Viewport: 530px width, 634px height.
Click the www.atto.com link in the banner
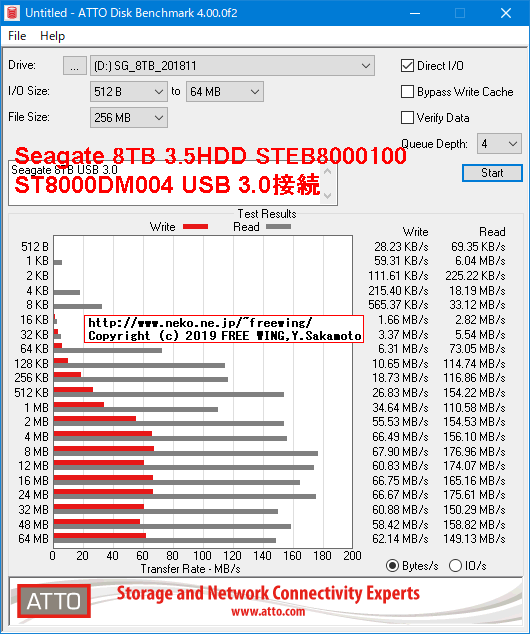pos(268,611)
